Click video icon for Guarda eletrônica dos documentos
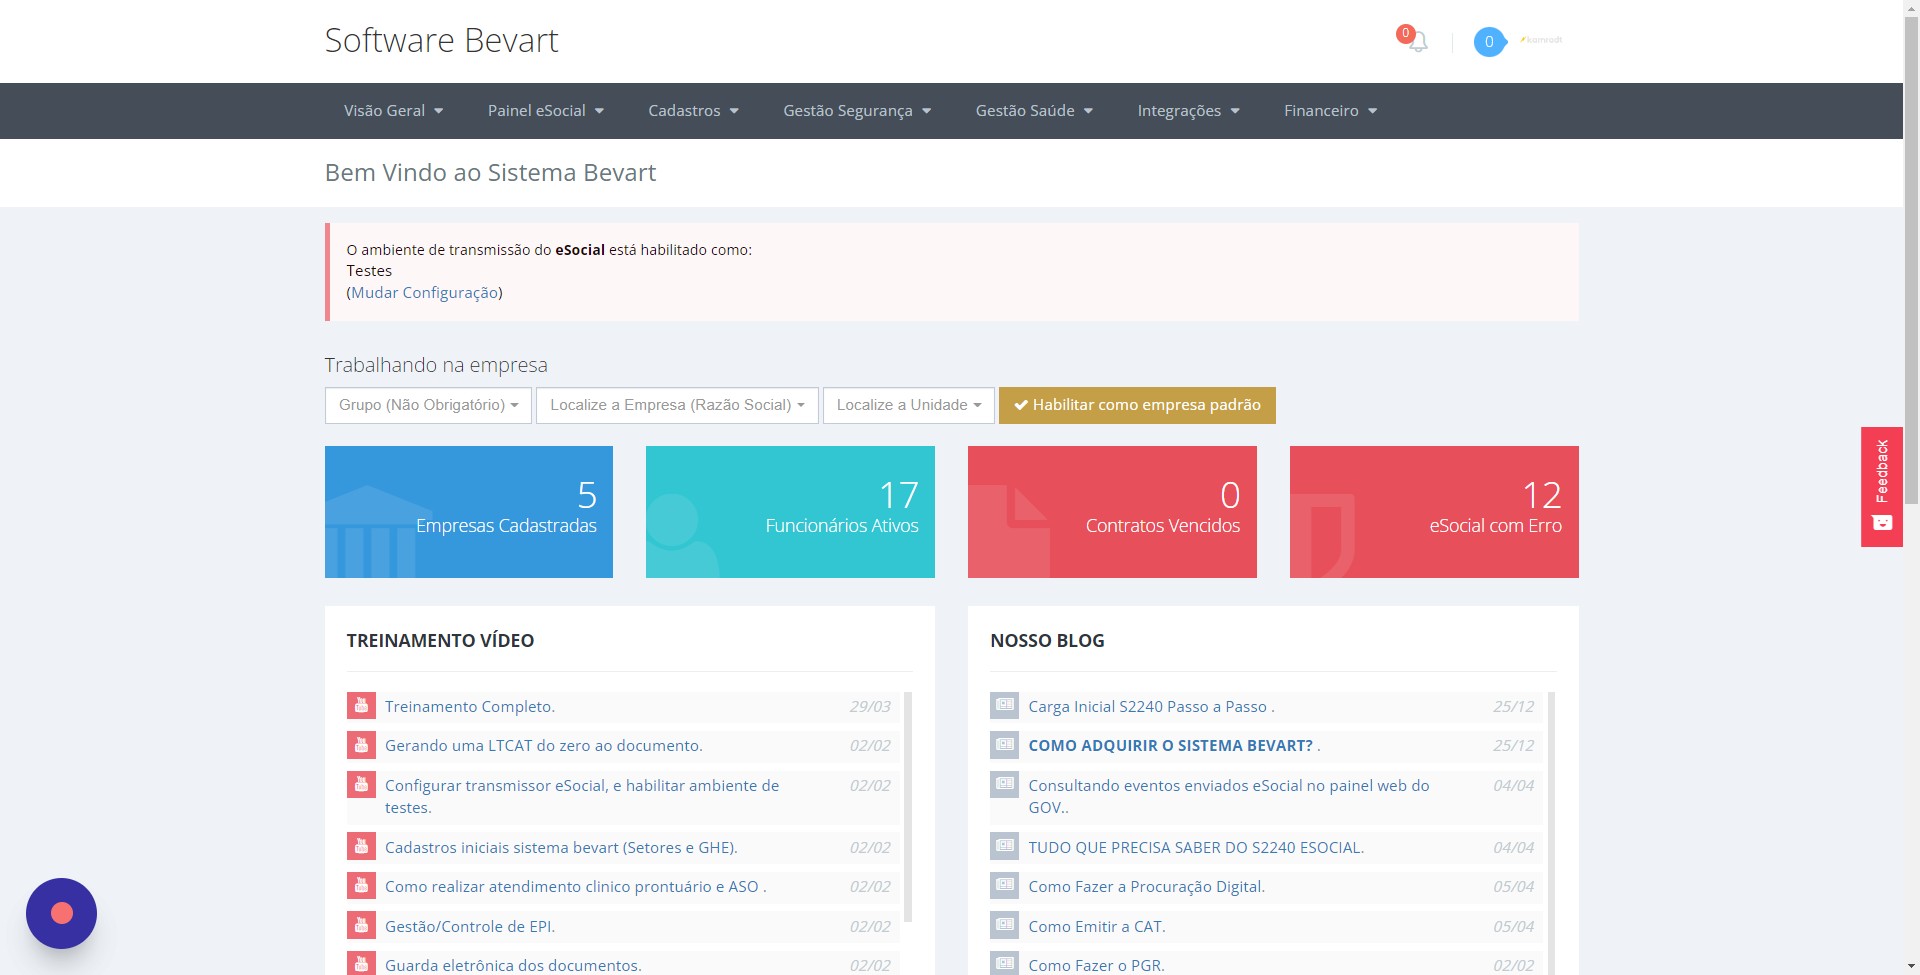Viewport: 1920px width, 975px height. coord(361,964)
